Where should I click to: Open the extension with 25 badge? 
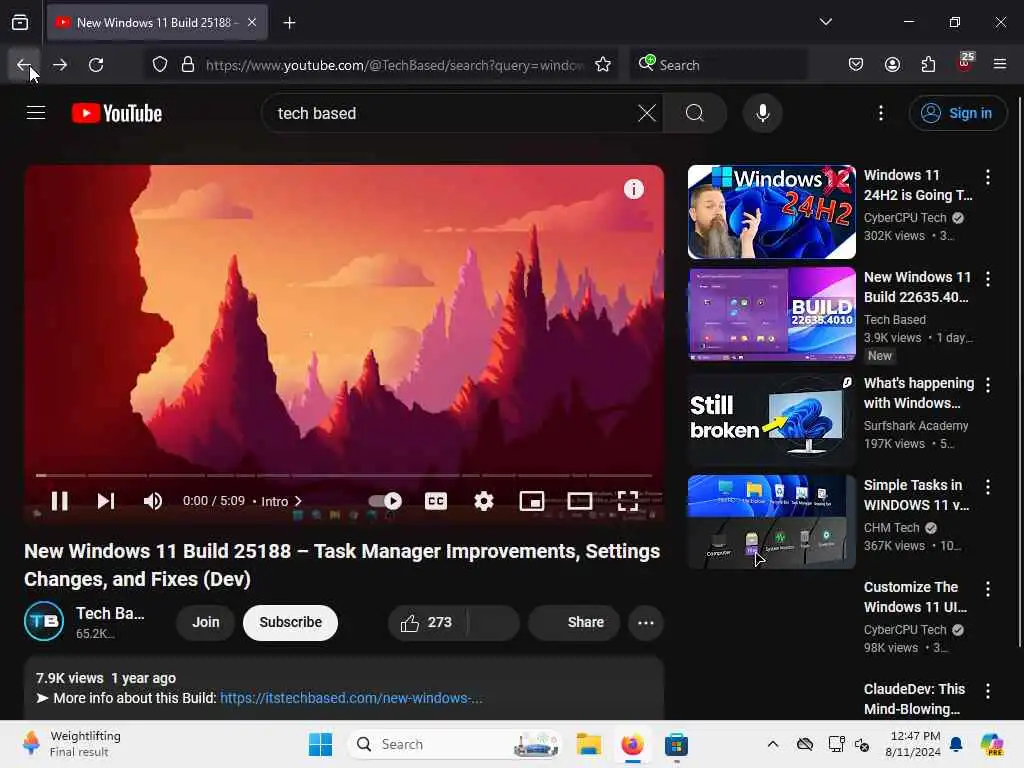(965, 63)
